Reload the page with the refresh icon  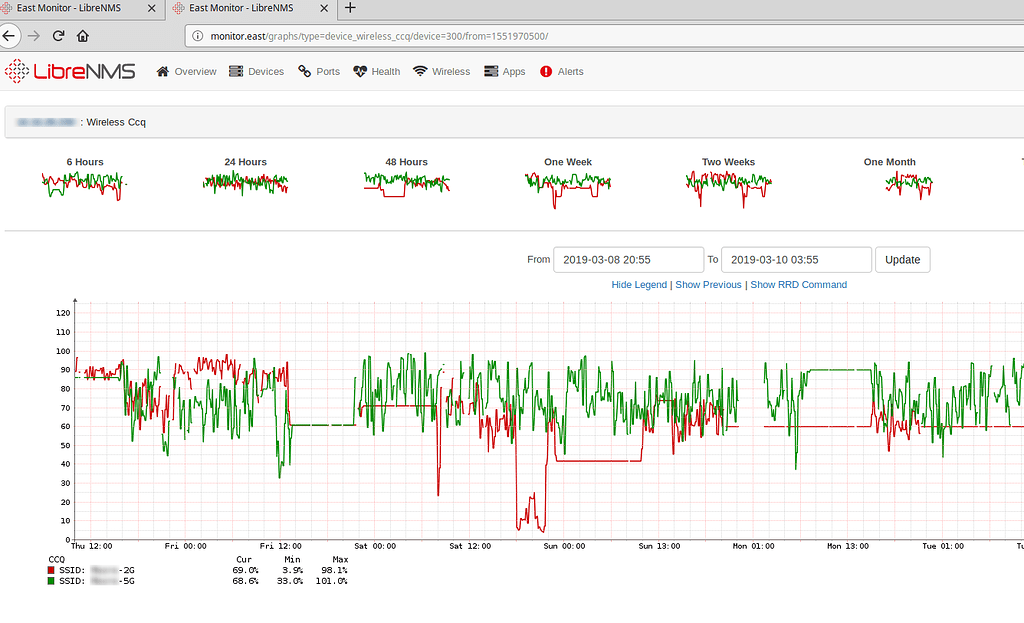pyautogui.click(x=58, y=35)
